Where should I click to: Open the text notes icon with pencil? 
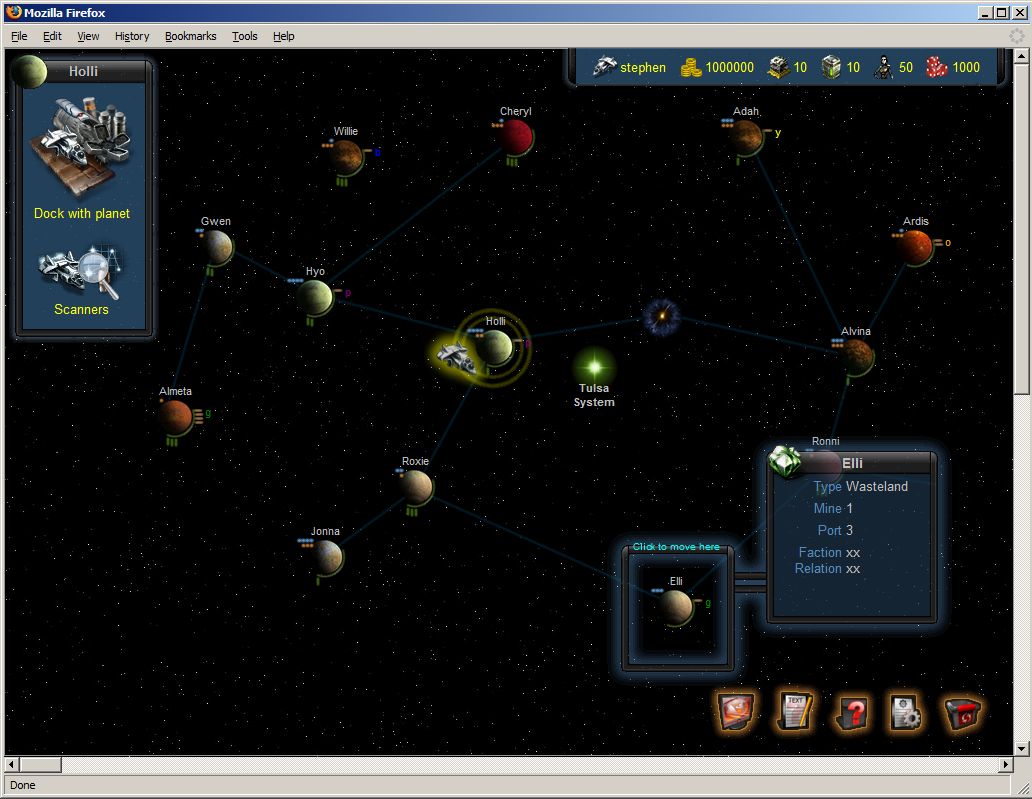coord(794,711)
